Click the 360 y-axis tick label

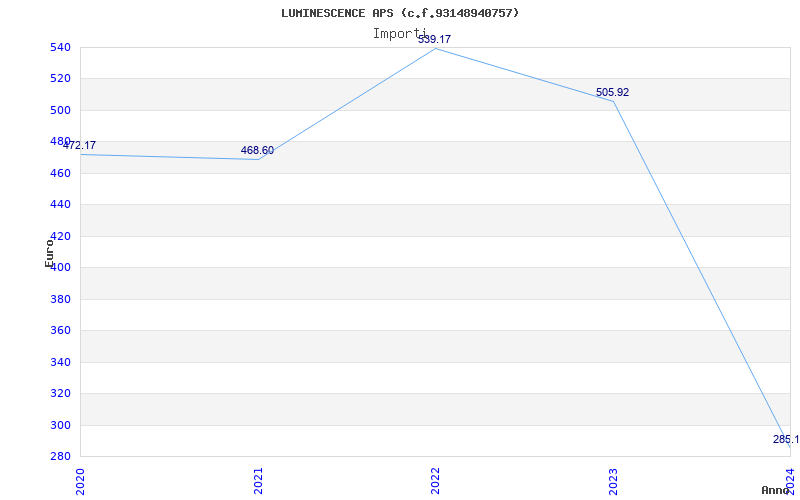coord(60,331)
